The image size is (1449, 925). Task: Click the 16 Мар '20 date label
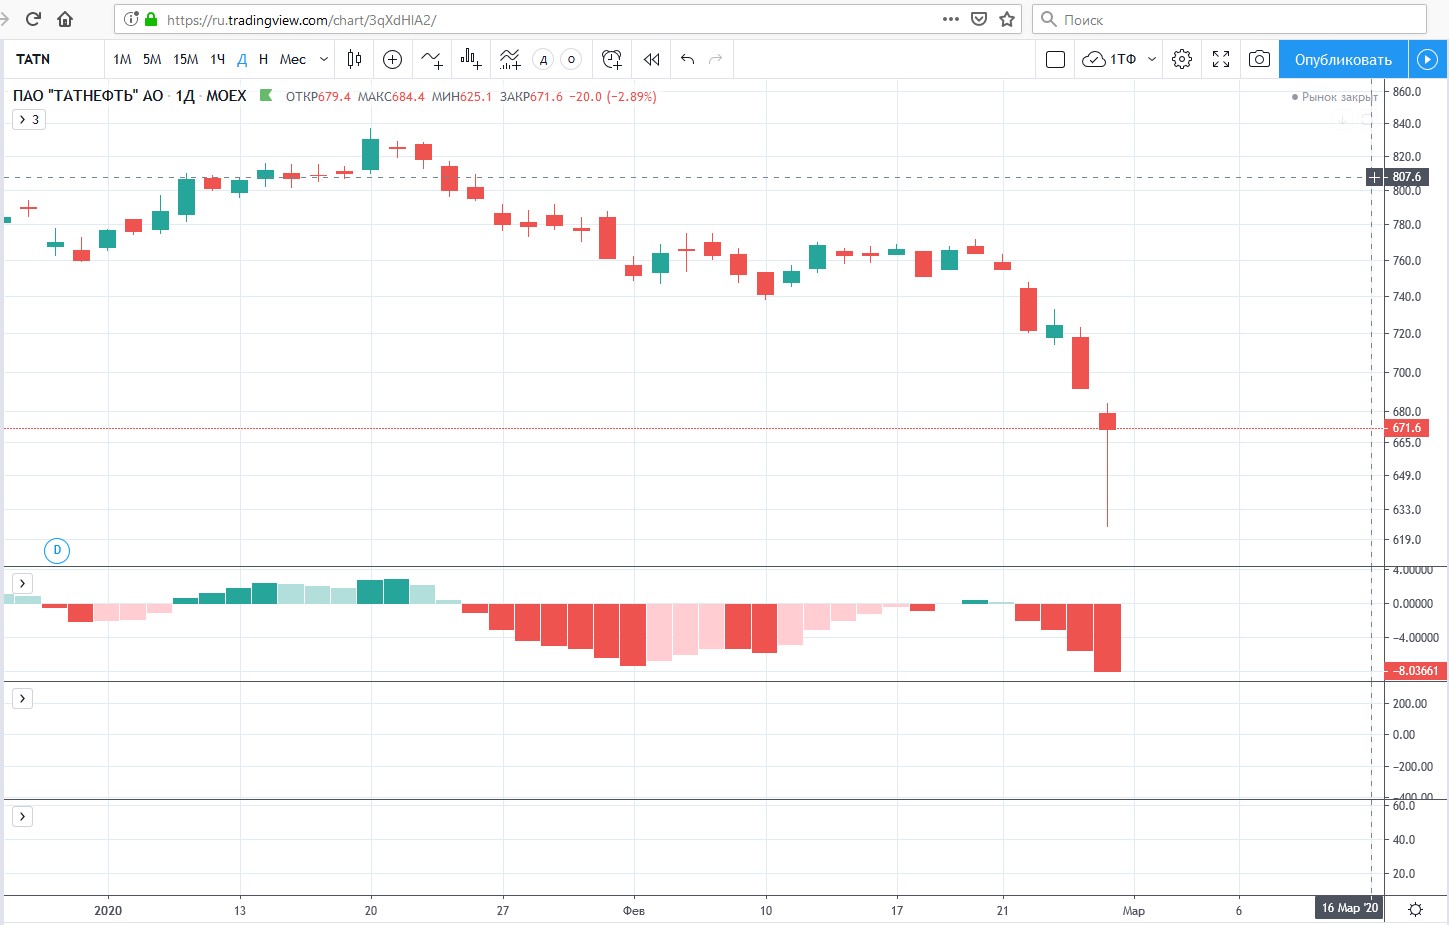click(x=1349, y=908)
